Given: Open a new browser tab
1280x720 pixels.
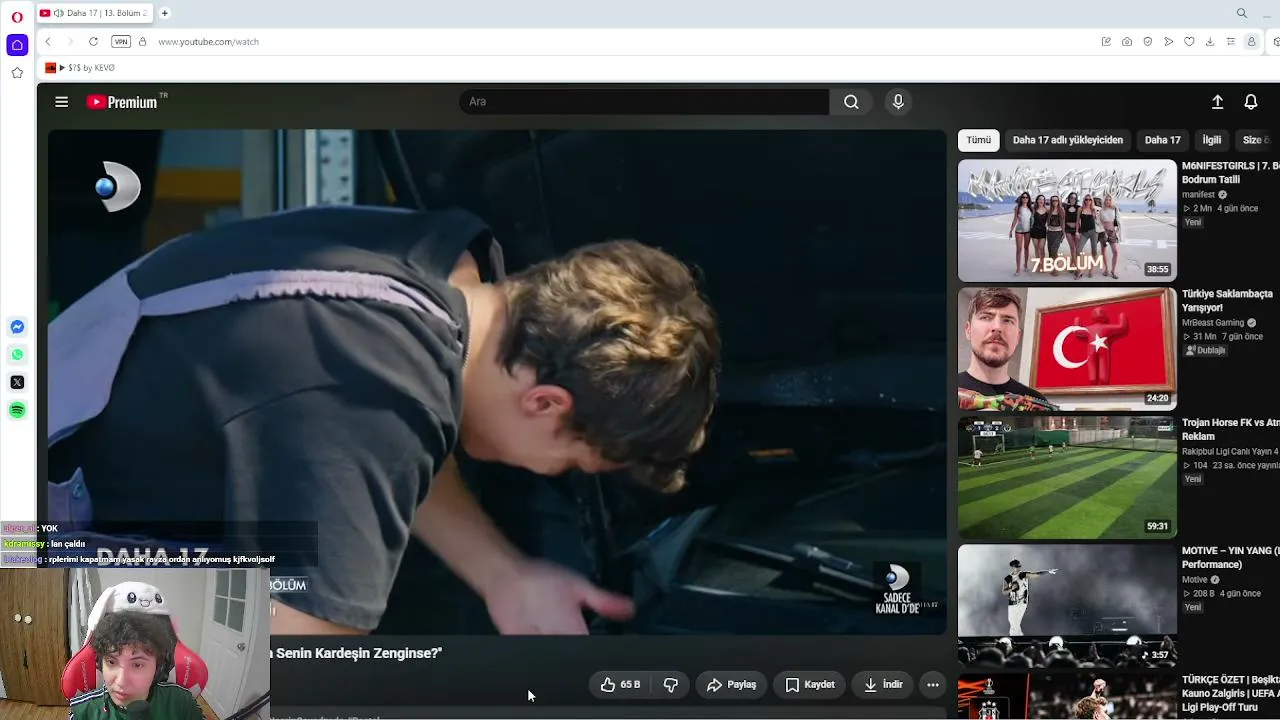Looking at the screenshot, I should [165, 13].
